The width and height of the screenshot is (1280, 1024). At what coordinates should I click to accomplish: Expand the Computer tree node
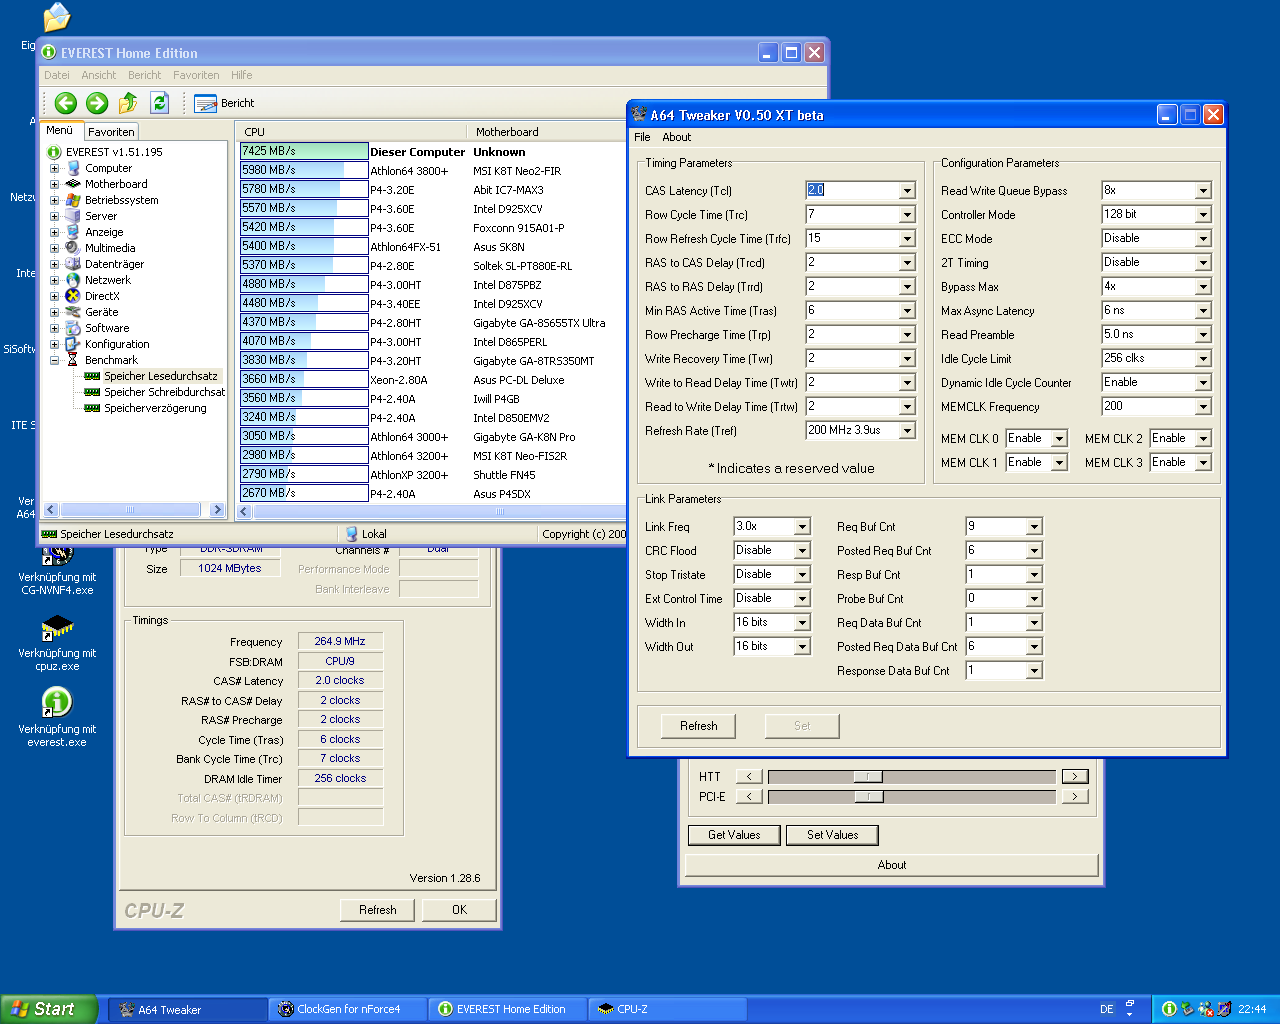click(x=55, y=168)
